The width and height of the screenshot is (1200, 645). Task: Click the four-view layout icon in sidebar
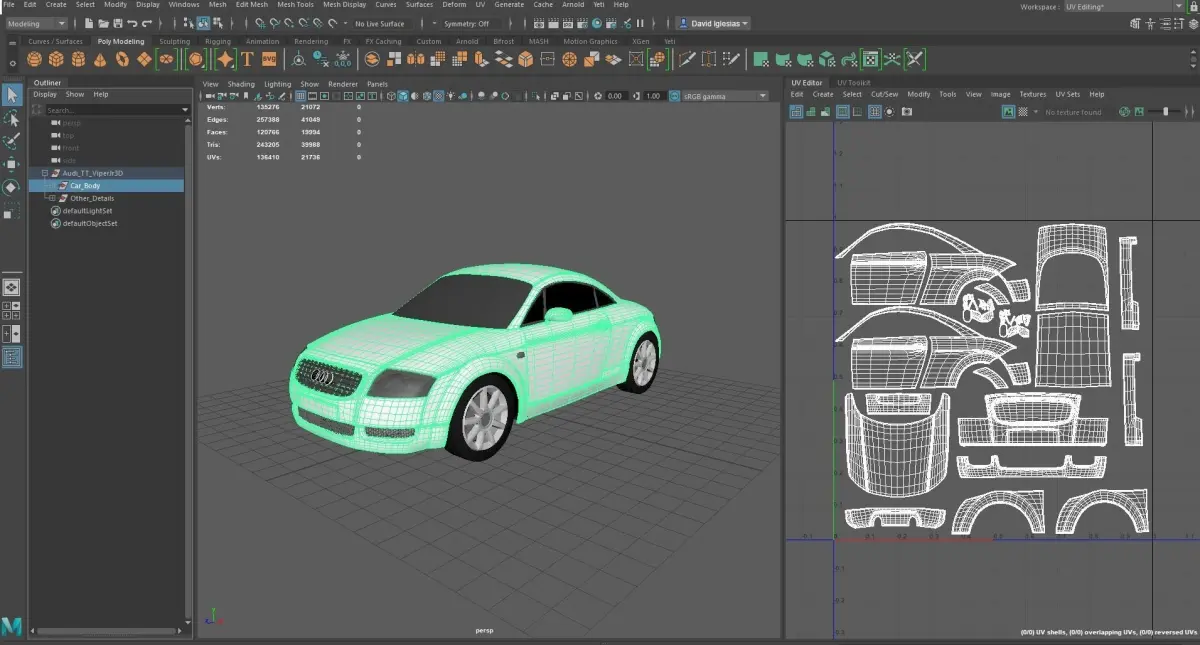pyautogui.click(x=11, y=311)
